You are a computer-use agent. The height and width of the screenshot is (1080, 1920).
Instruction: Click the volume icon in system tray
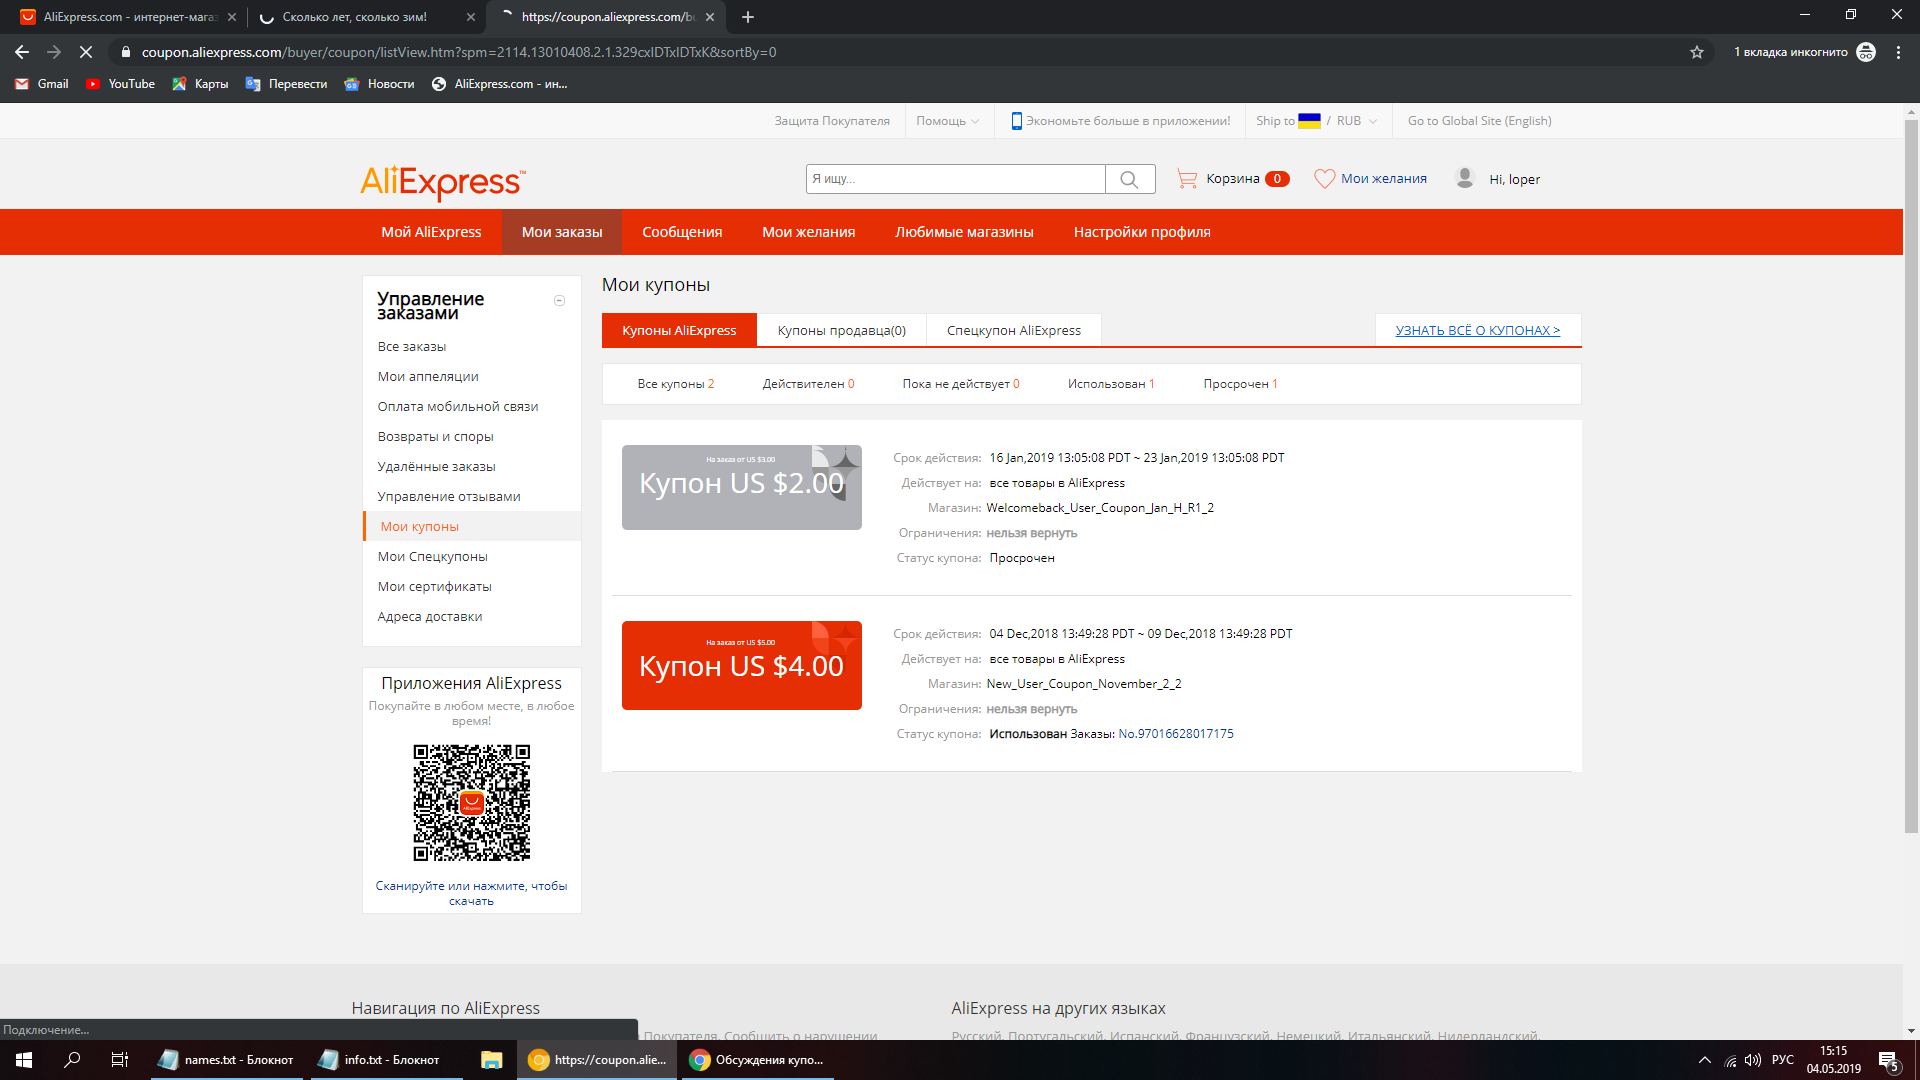[1753, 1060]
